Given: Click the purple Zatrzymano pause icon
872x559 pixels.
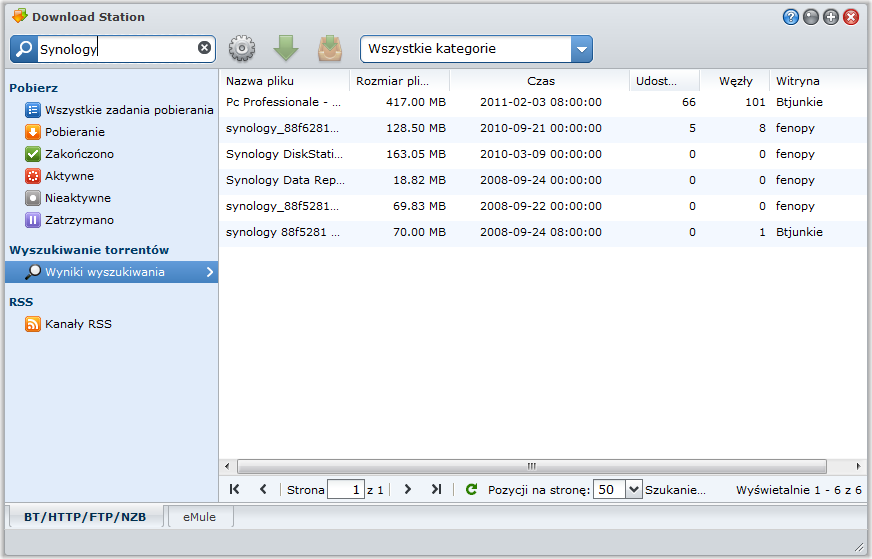Looking at the screenshot, I should coord(33,220).
